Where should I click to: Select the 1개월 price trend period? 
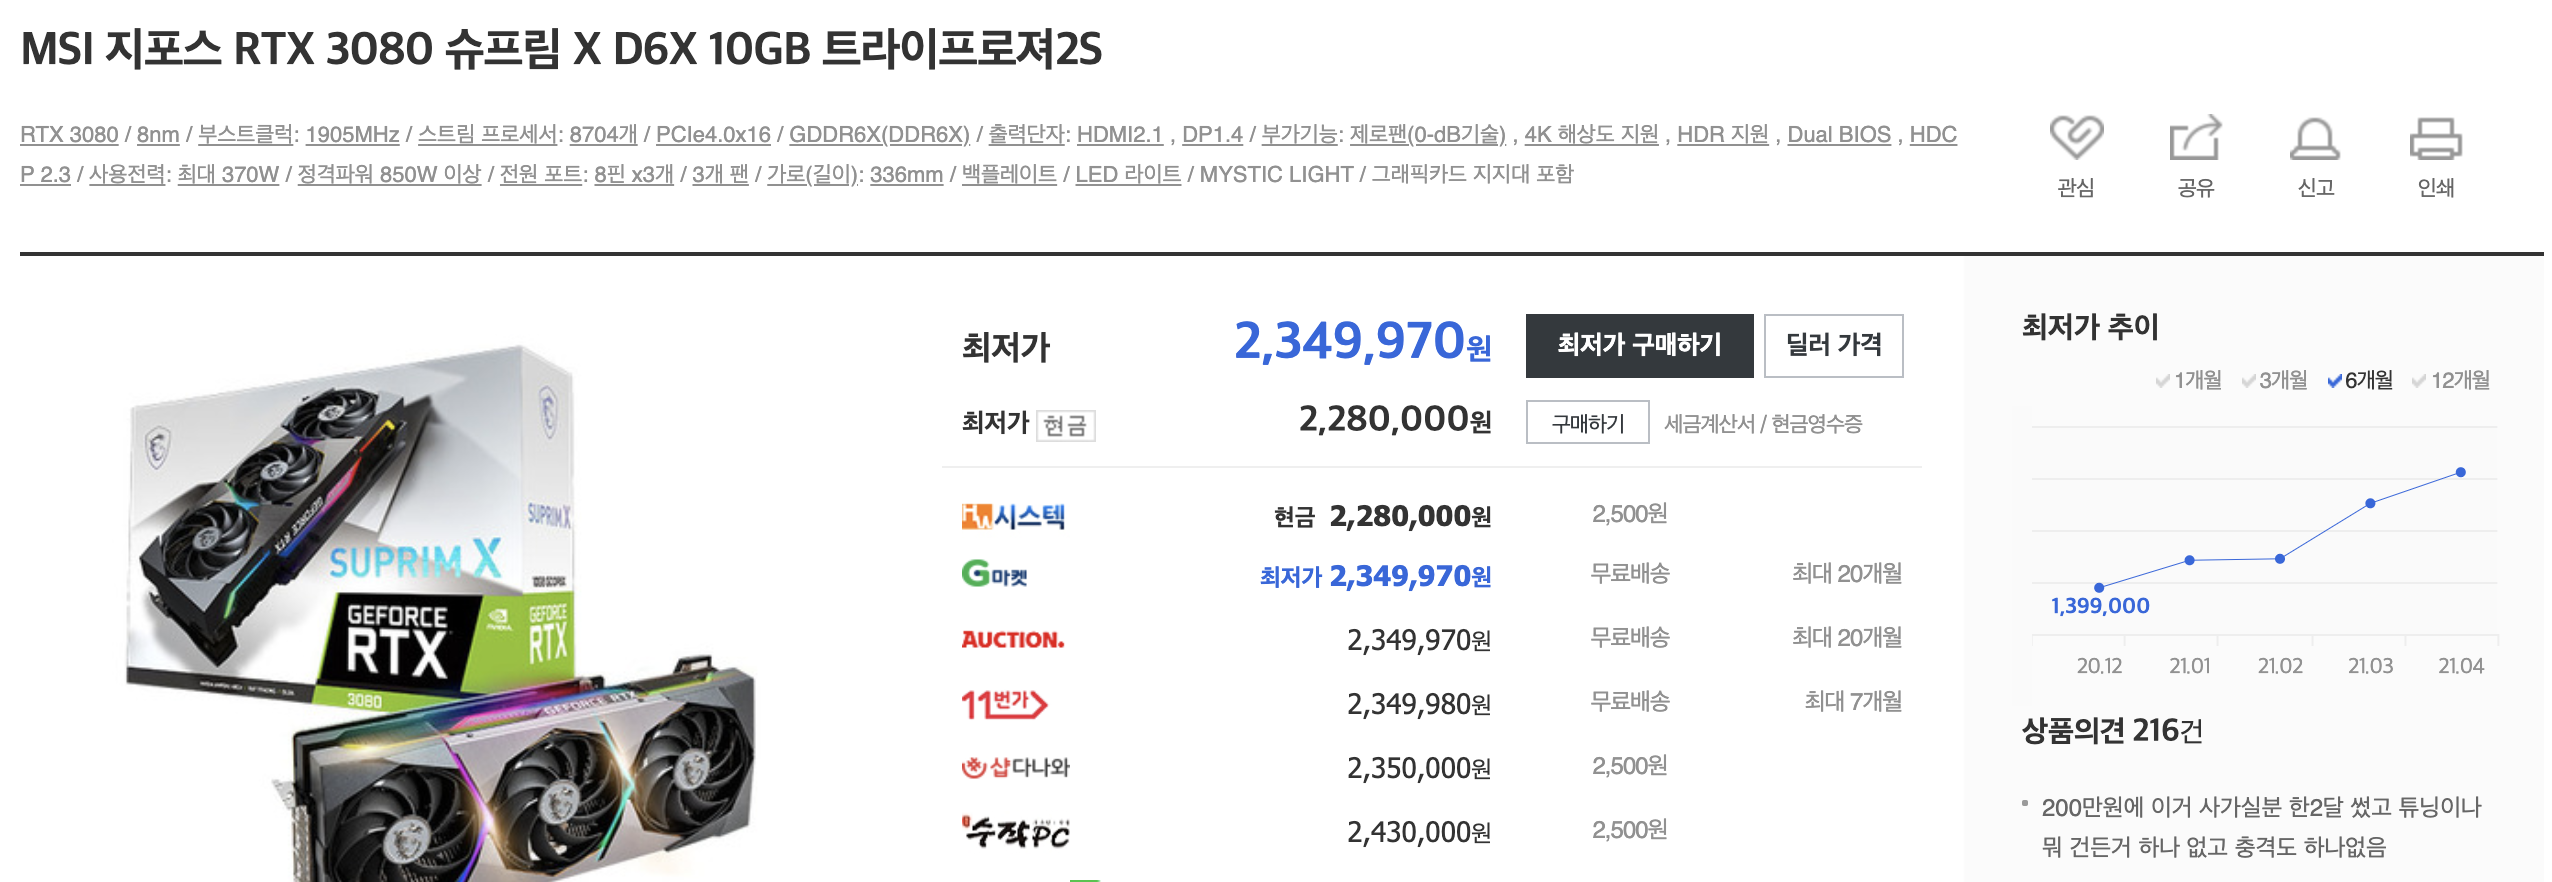(2189, 380)
